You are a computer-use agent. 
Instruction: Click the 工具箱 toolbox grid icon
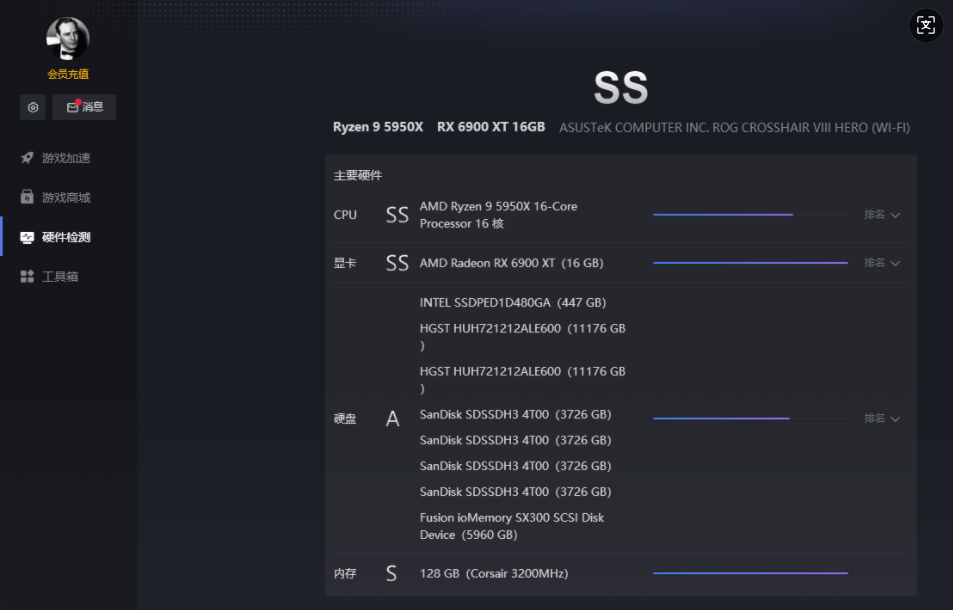(27, 277)
